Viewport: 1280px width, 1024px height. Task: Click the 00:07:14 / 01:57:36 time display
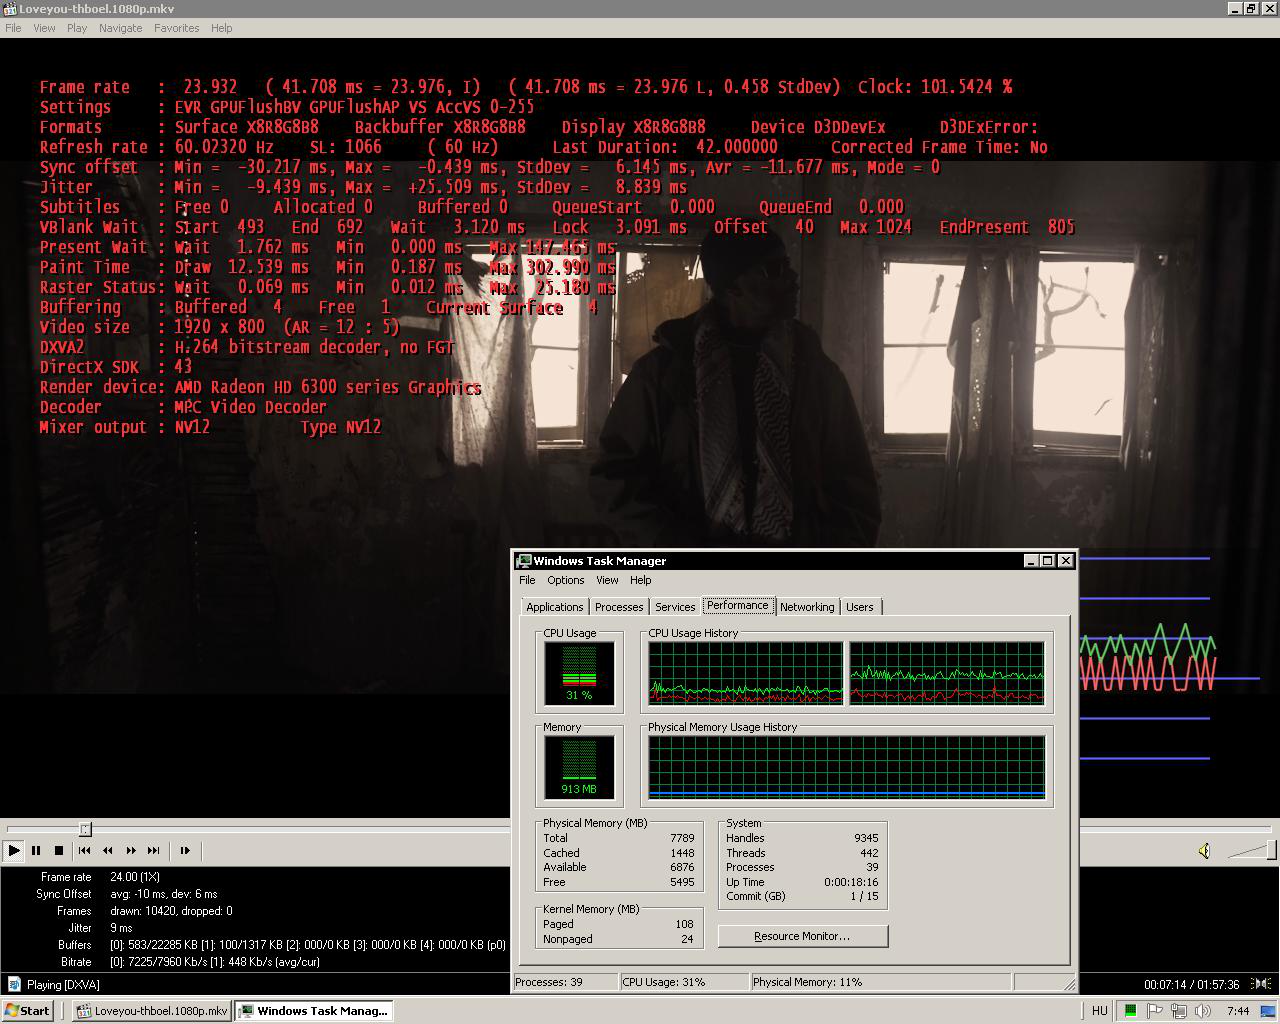(x=1192, y=985)
